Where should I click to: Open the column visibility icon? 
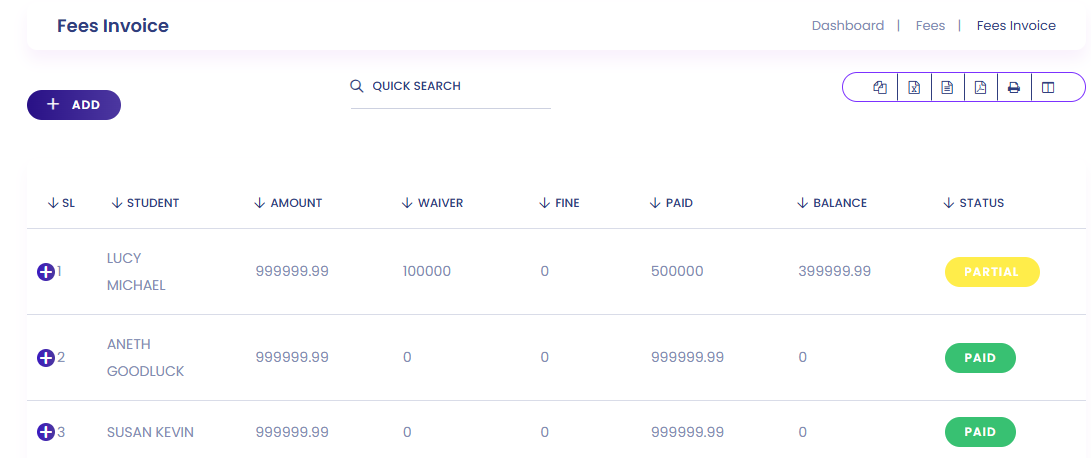[1048, 88]
